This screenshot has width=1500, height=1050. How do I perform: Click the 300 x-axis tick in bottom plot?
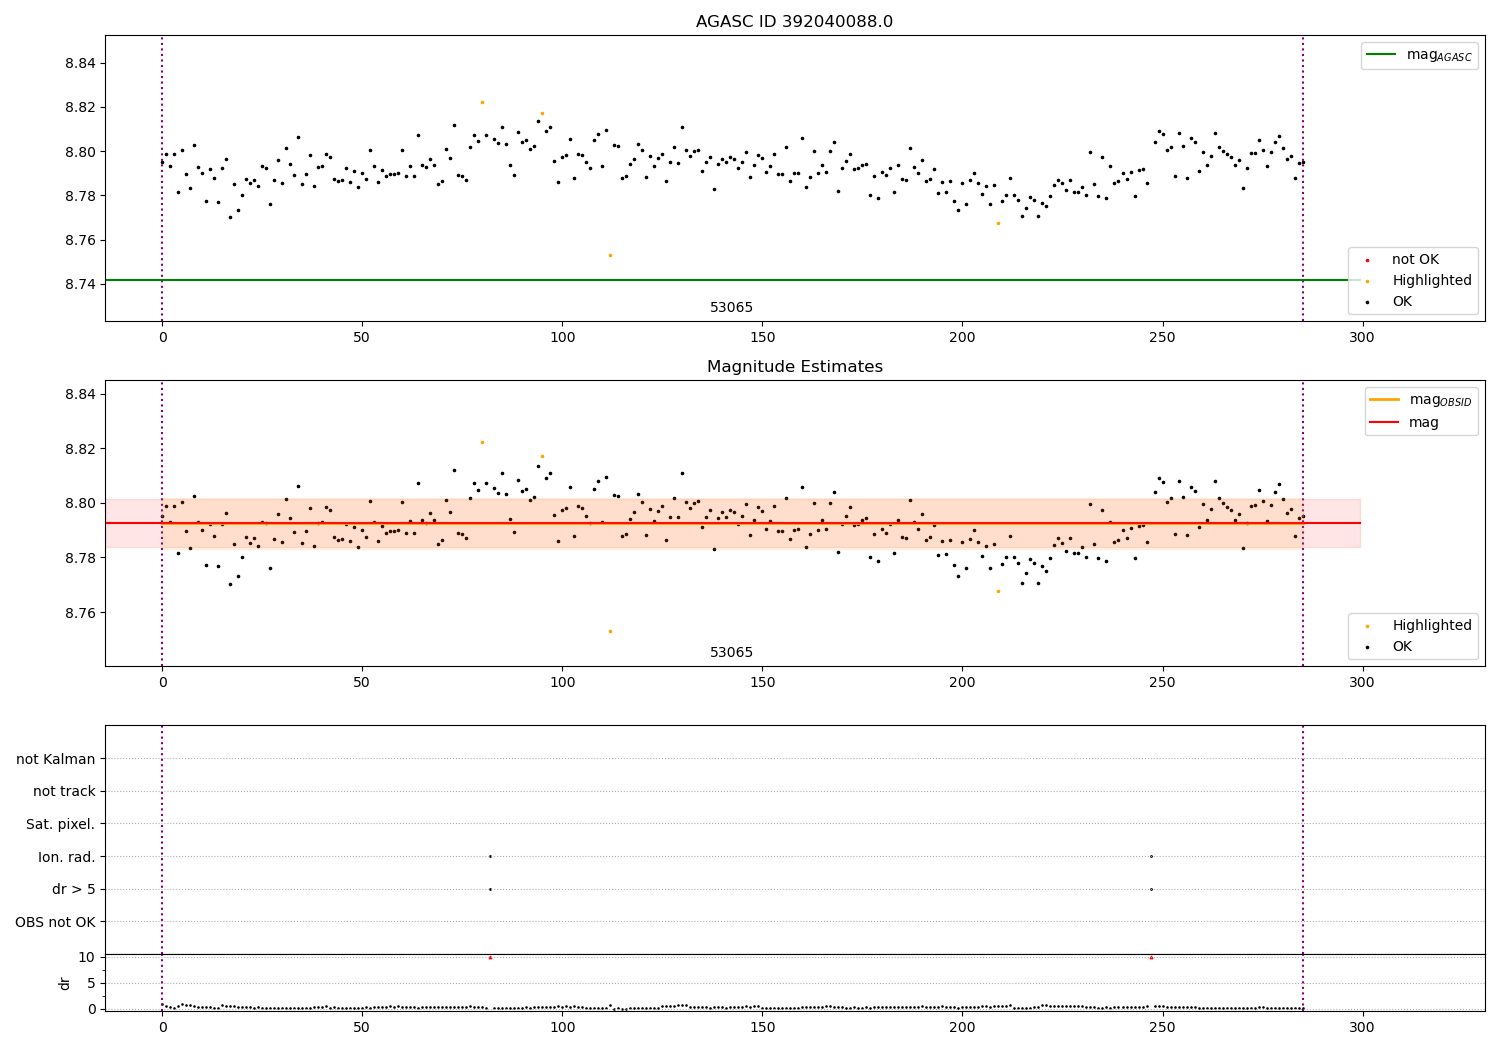(1362, 1028)
